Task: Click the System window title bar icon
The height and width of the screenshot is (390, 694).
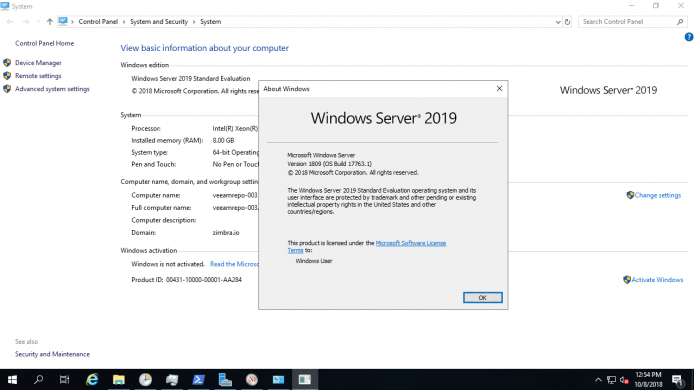Action: (5, 6)
